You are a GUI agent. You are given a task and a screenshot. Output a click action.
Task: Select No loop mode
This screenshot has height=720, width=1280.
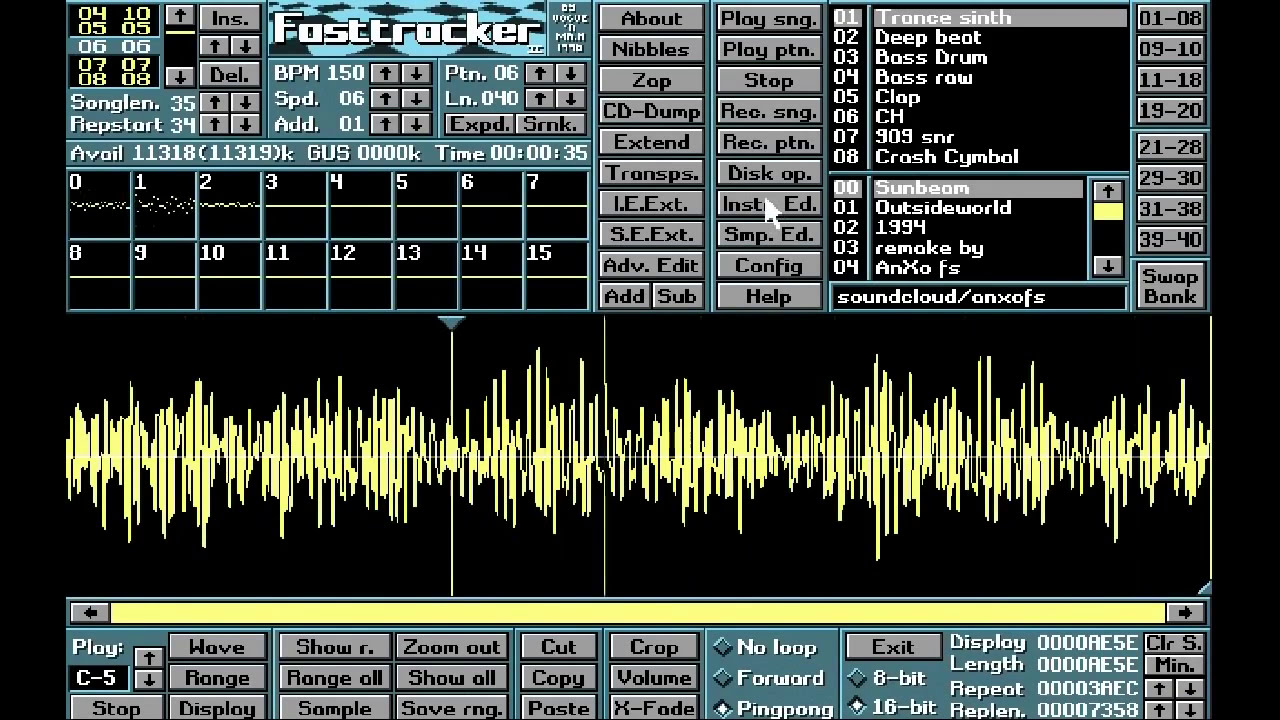coord(768,648)
